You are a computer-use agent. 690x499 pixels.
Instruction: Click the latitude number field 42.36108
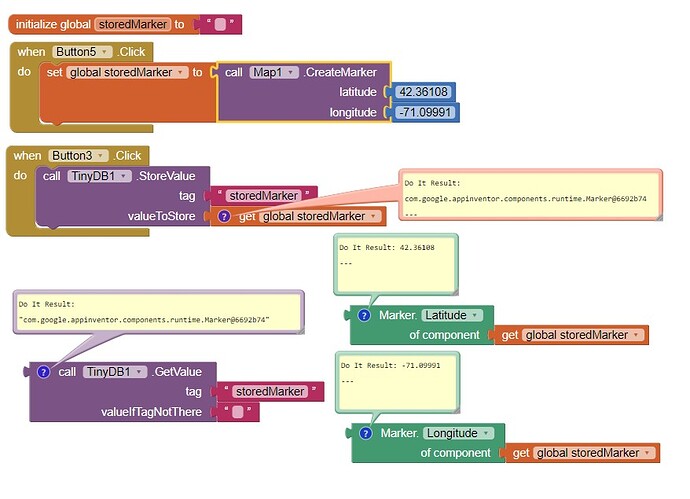(x=423, y=92)
